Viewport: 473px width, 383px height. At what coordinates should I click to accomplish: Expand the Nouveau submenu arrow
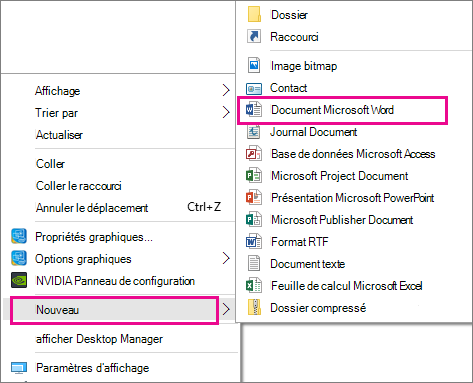tap(226, 309)
